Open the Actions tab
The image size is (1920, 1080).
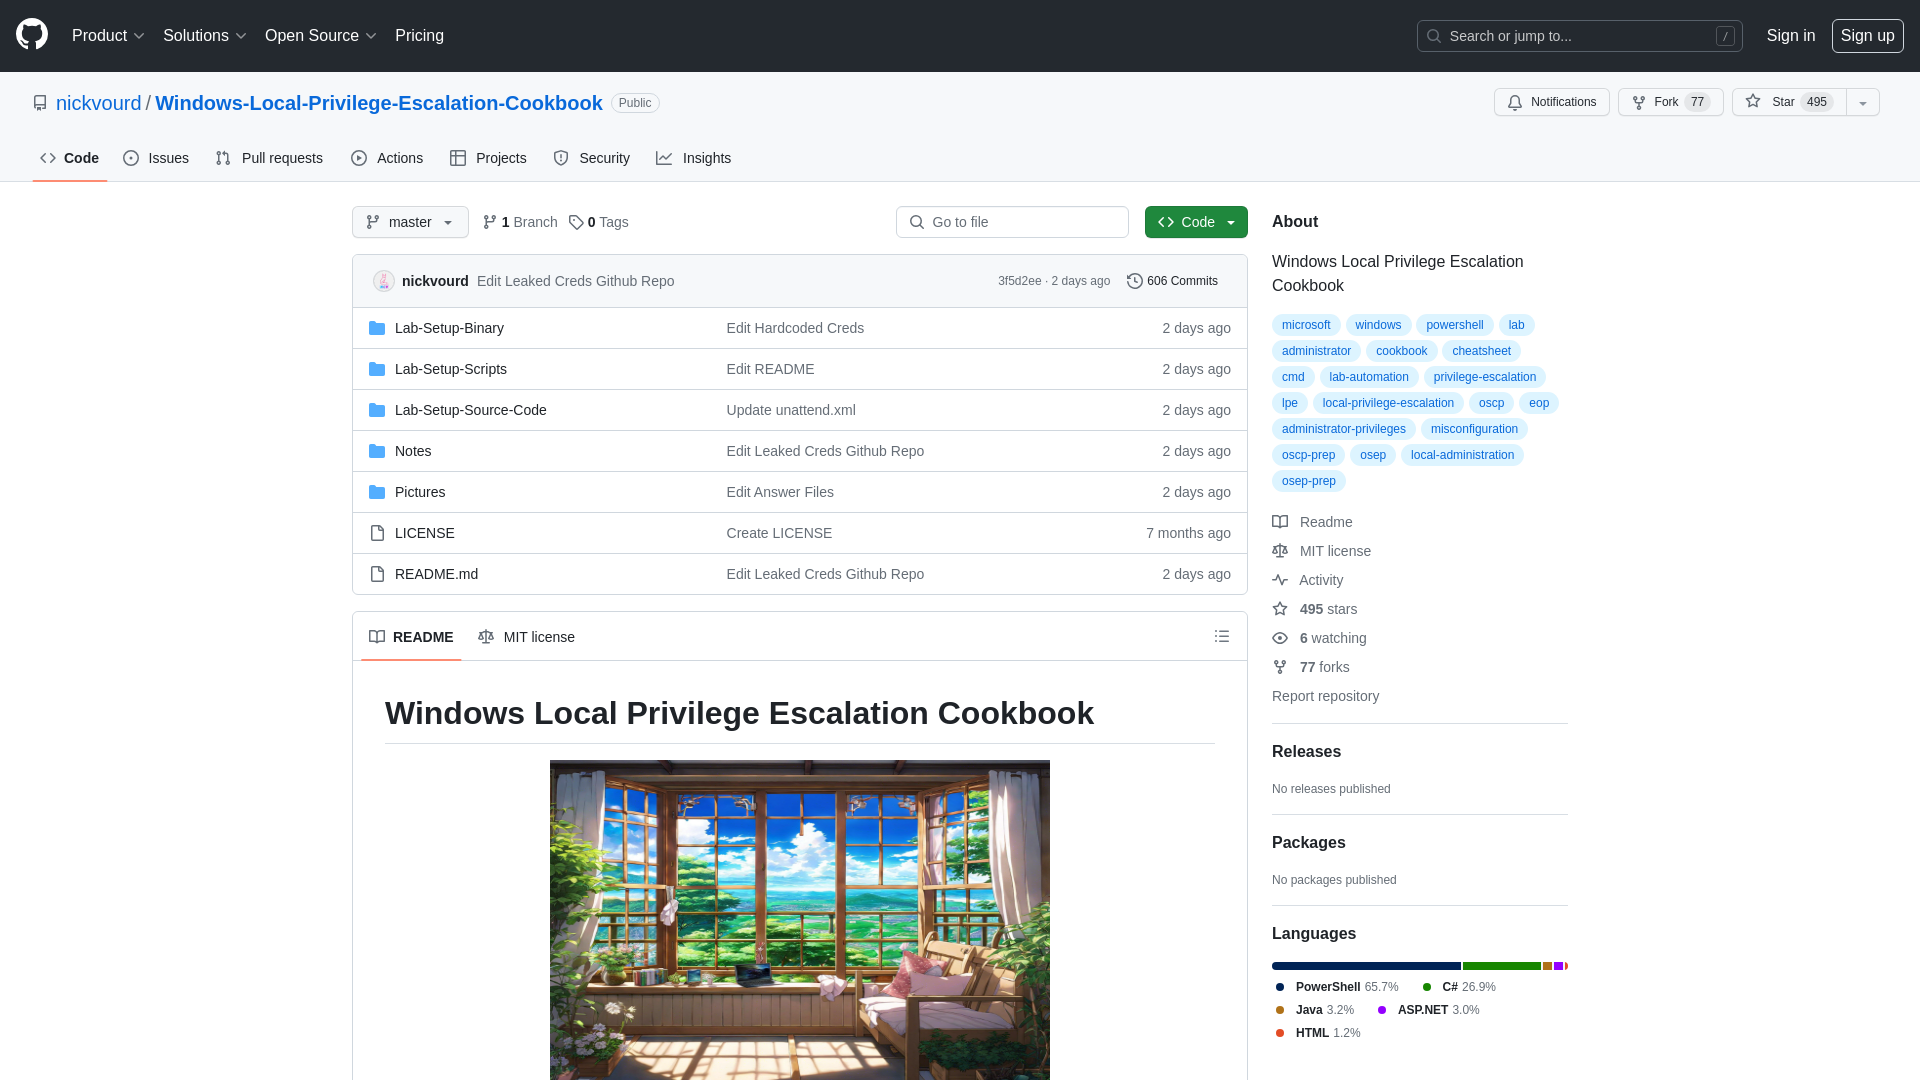pos(387,158)
